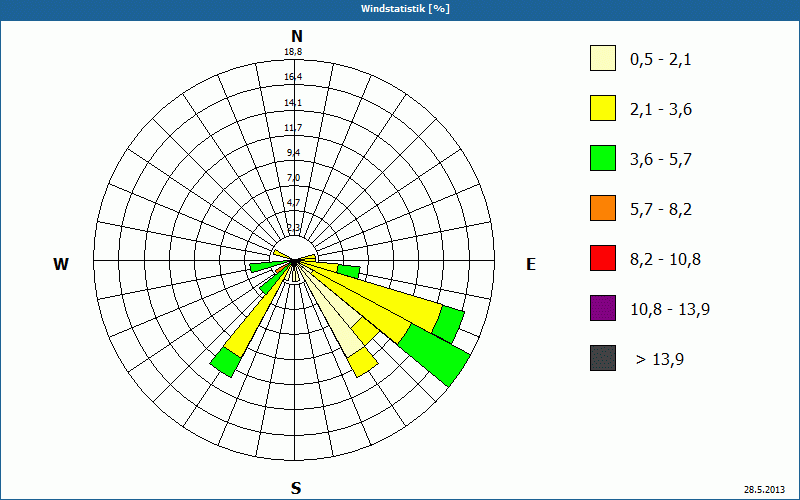Image resolution: width=800 pixels, height=500 pixels.
Task: Select the legend label '2,1 - 3,6'
Action: [661, 110]
